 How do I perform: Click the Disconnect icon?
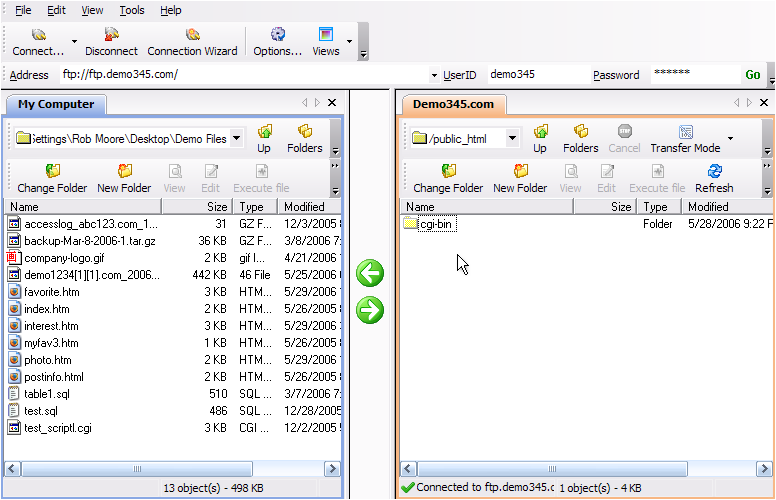coord(111,35)
